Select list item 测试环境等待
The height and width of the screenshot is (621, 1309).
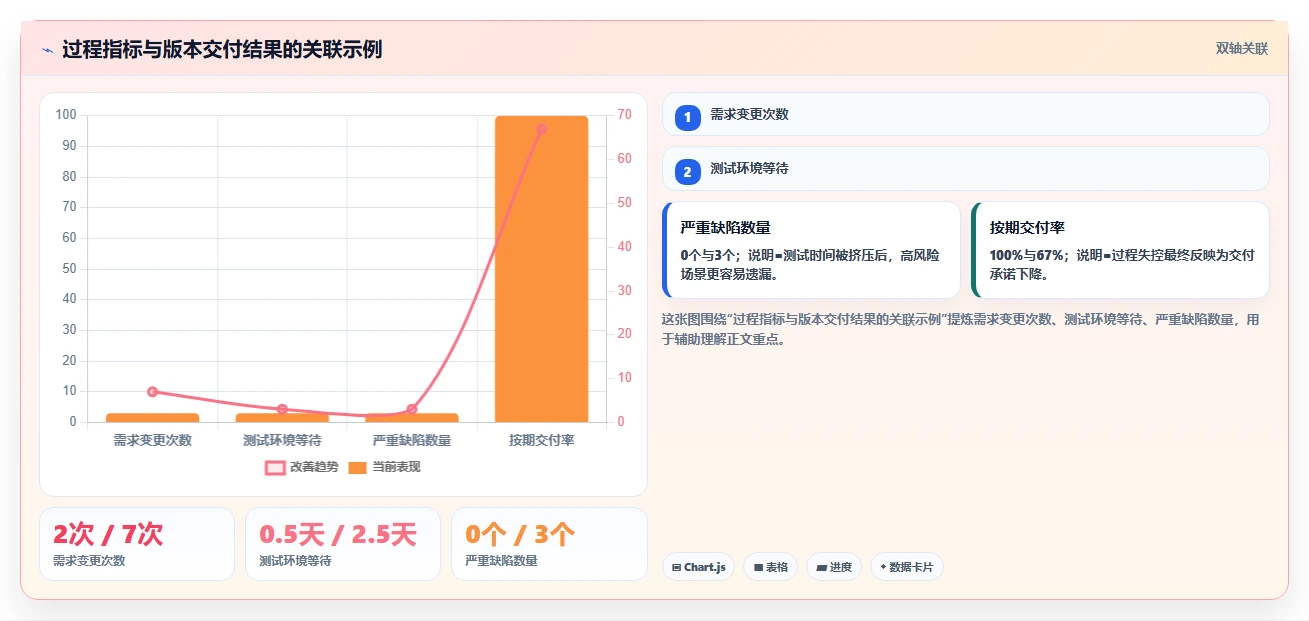(x=966, y=169)
